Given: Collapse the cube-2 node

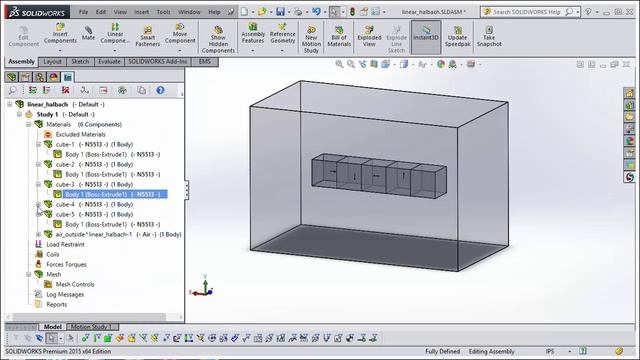Looking at the screenshot, I should 38,164.
